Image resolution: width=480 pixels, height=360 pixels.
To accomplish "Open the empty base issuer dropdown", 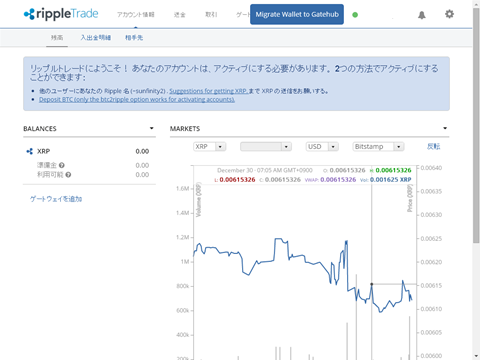I will [266, 147].
